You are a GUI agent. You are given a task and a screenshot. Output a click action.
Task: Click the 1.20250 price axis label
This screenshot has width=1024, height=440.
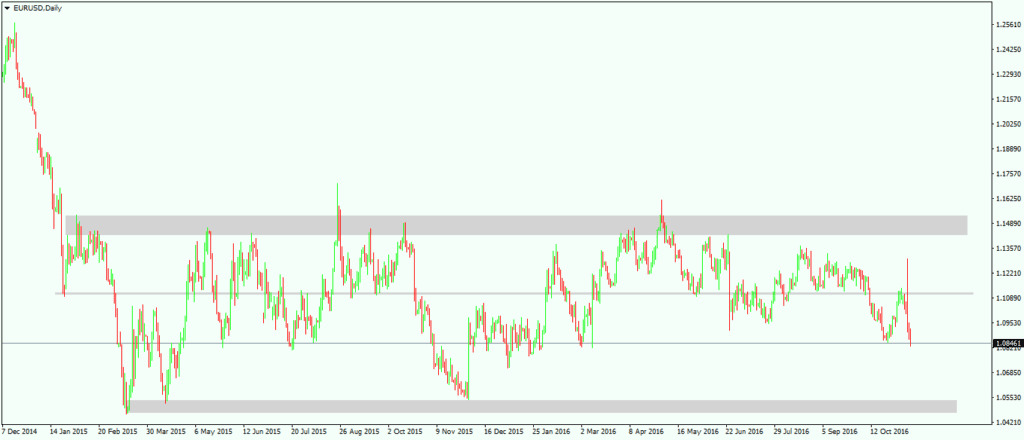pyautogui.click(x=1007, y=124)
